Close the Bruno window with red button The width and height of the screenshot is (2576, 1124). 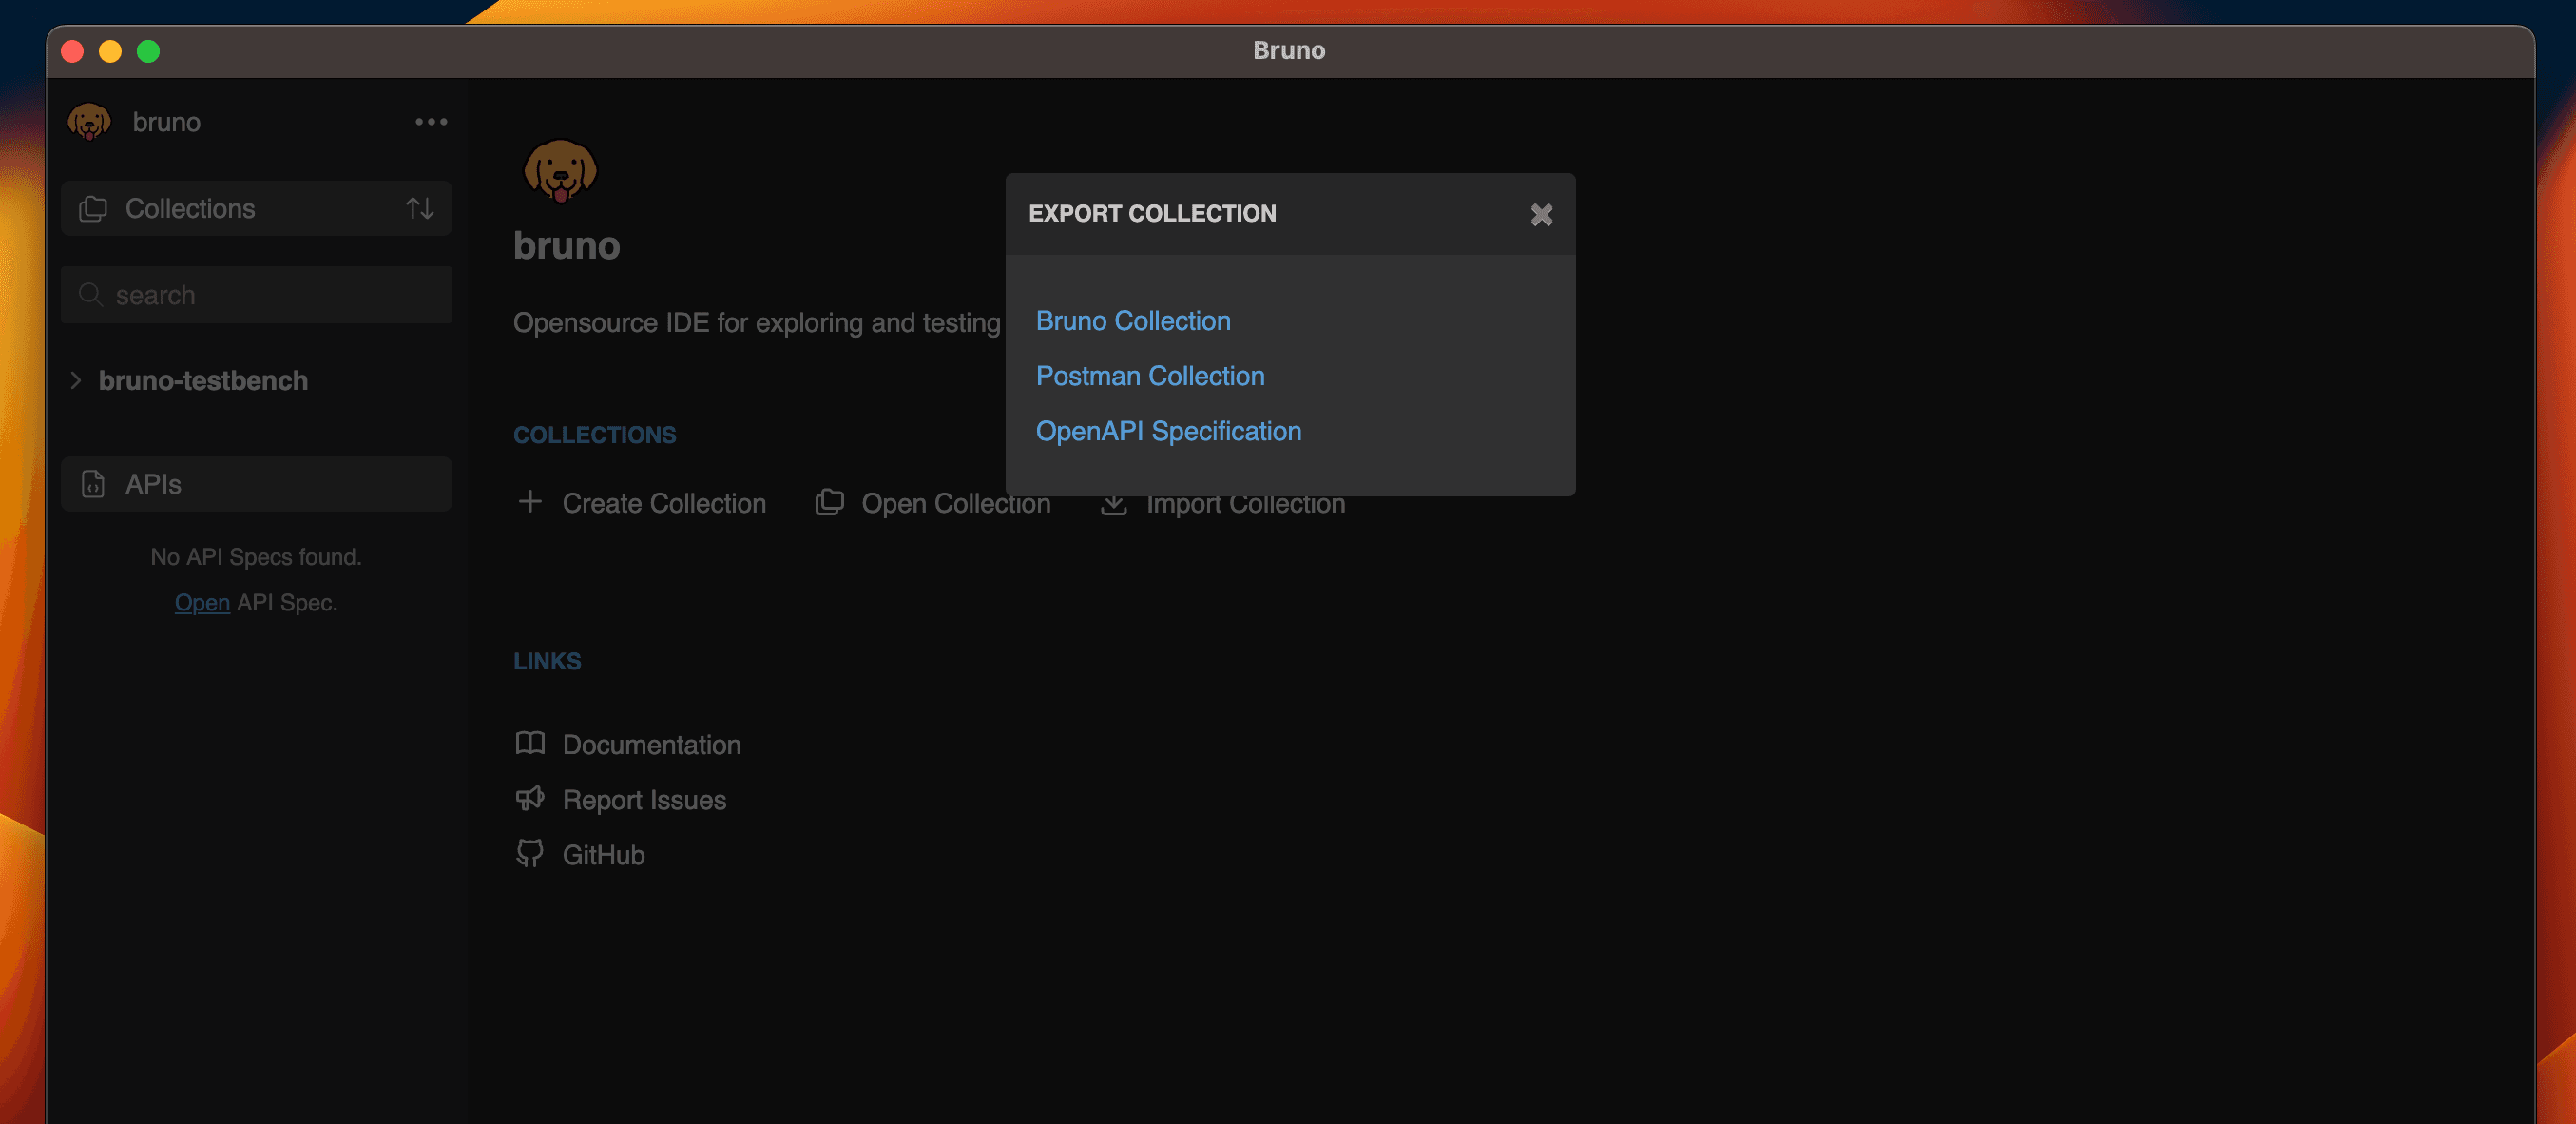72,51
